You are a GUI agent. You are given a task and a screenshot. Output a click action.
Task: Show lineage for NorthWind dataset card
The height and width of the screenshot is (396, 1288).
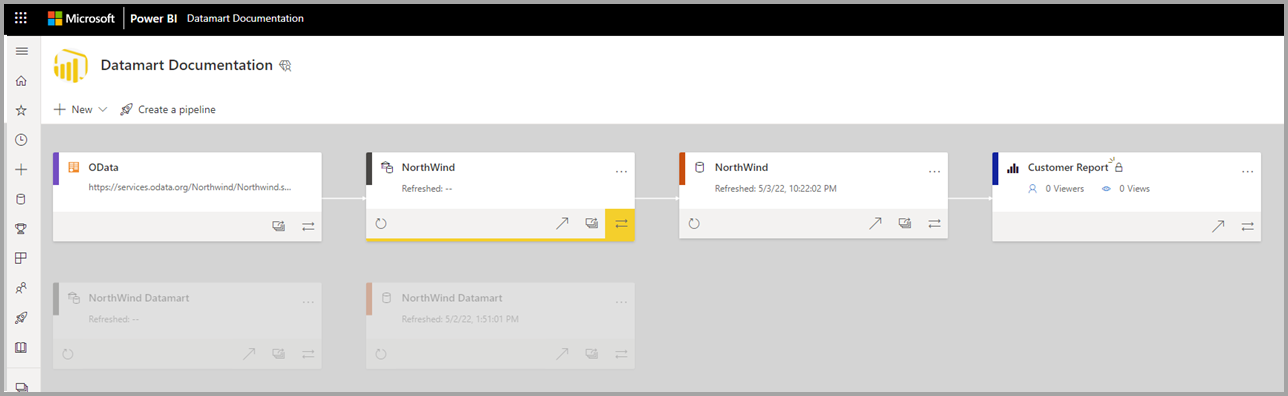pos(934,224)
